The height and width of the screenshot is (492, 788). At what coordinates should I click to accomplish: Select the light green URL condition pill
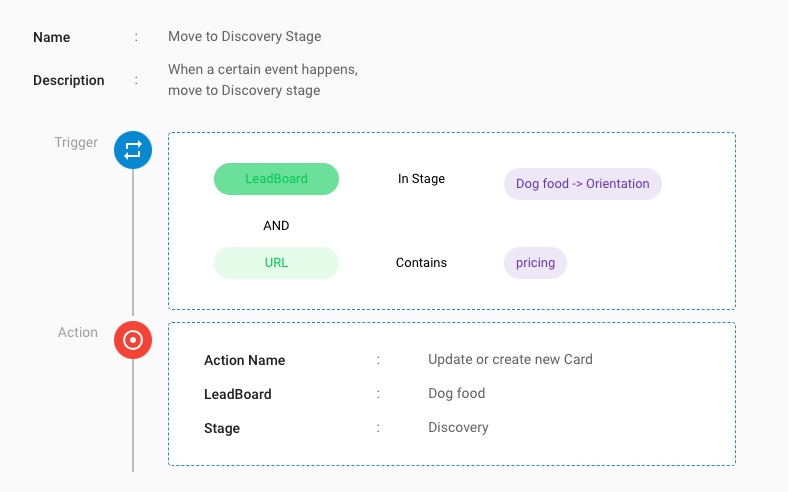tap(276, 263)
